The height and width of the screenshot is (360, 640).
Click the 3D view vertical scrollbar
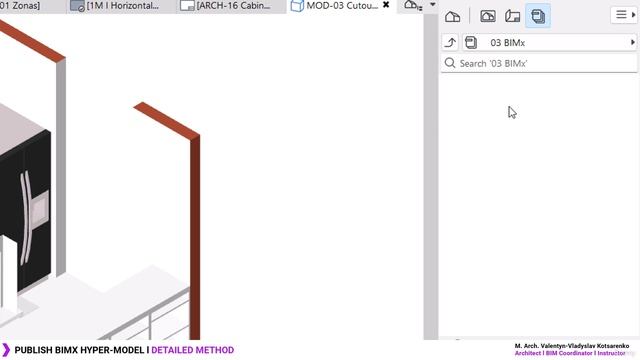point(431,176)
